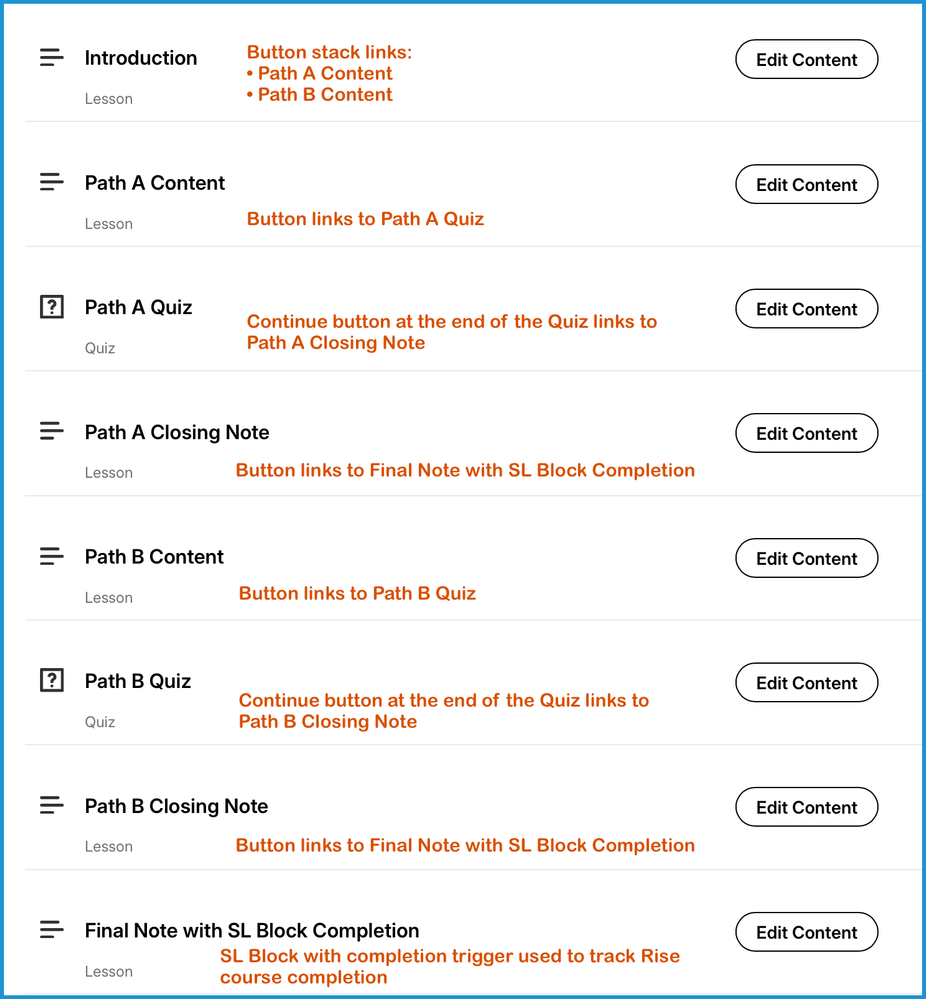Image resolution: width=926 pixels, height=999 pixels.
Task: Click the Path A Quiz question-mark icon
Action: click(51, 307)
